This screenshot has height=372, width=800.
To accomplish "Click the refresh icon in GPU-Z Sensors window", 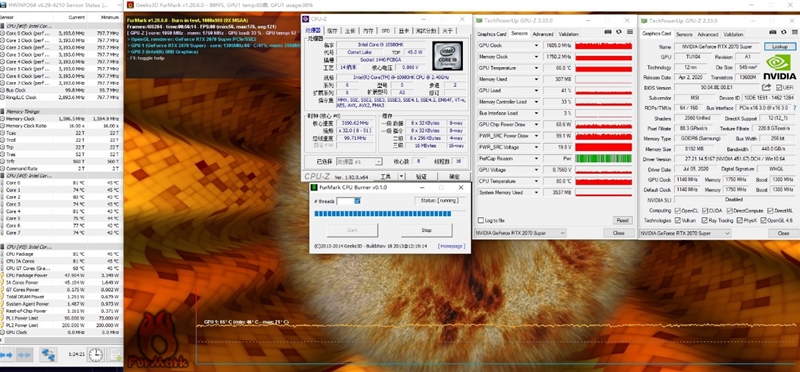I will [618, 32].
